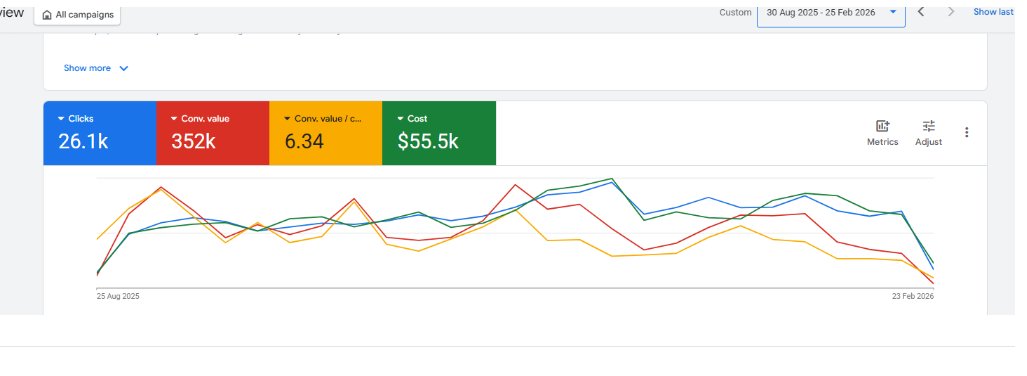
Task: Open the Cost metric dropdown
Action: tap(412, 119)
